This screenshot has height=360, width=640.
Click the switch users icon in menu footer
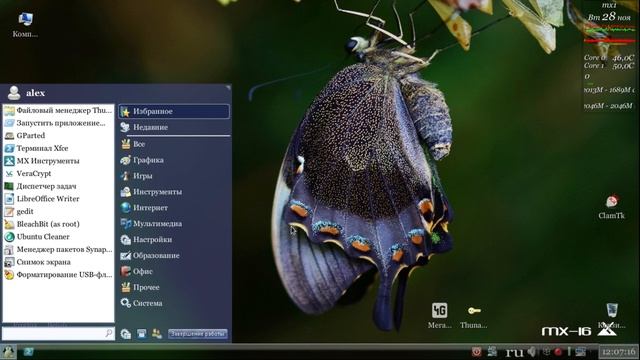[x=157, y=334]
